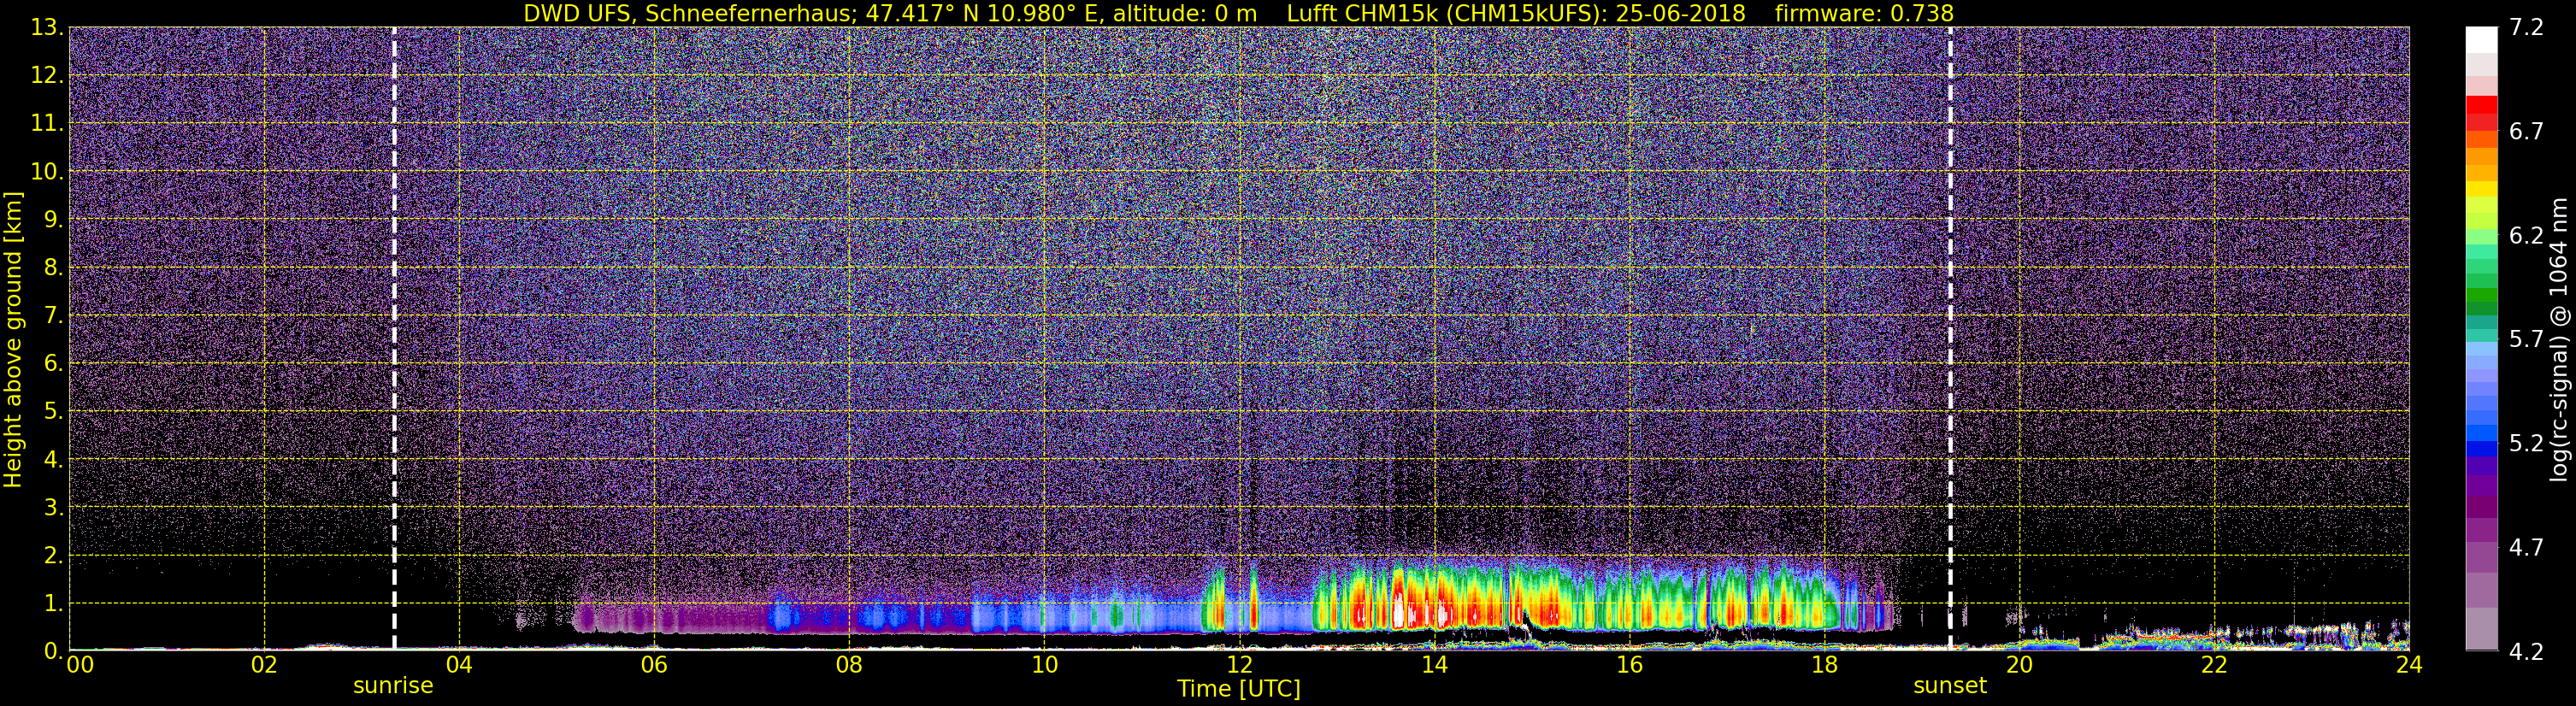This screenshot has width=2576, height=706.
Task: Click colorbar value 7.2
Action: pos(2526,27)
